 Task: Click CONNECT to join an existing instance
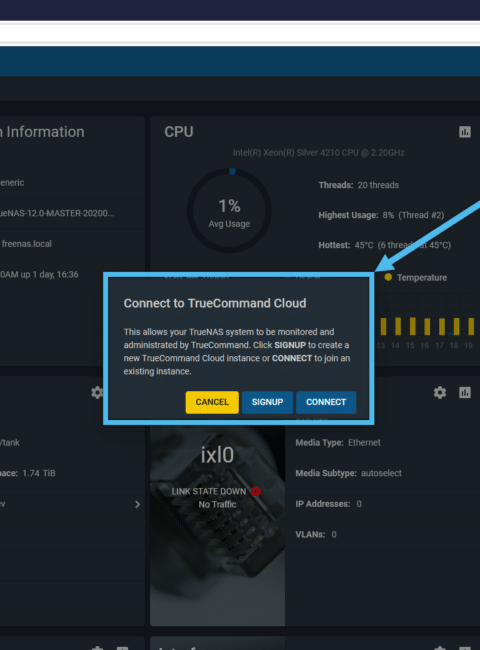(326, 402)
